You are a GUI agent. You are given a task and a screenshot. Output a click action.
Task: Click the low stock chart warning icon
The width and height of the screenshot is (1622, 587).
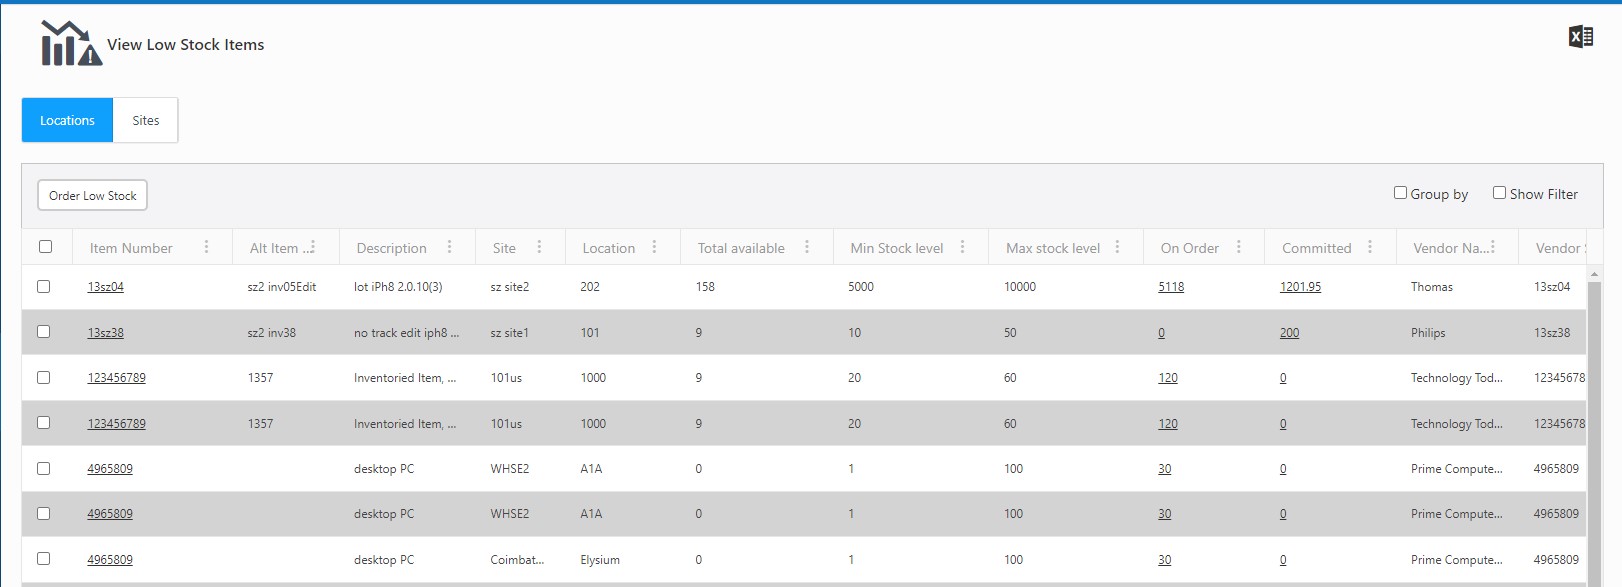(71, 44)
